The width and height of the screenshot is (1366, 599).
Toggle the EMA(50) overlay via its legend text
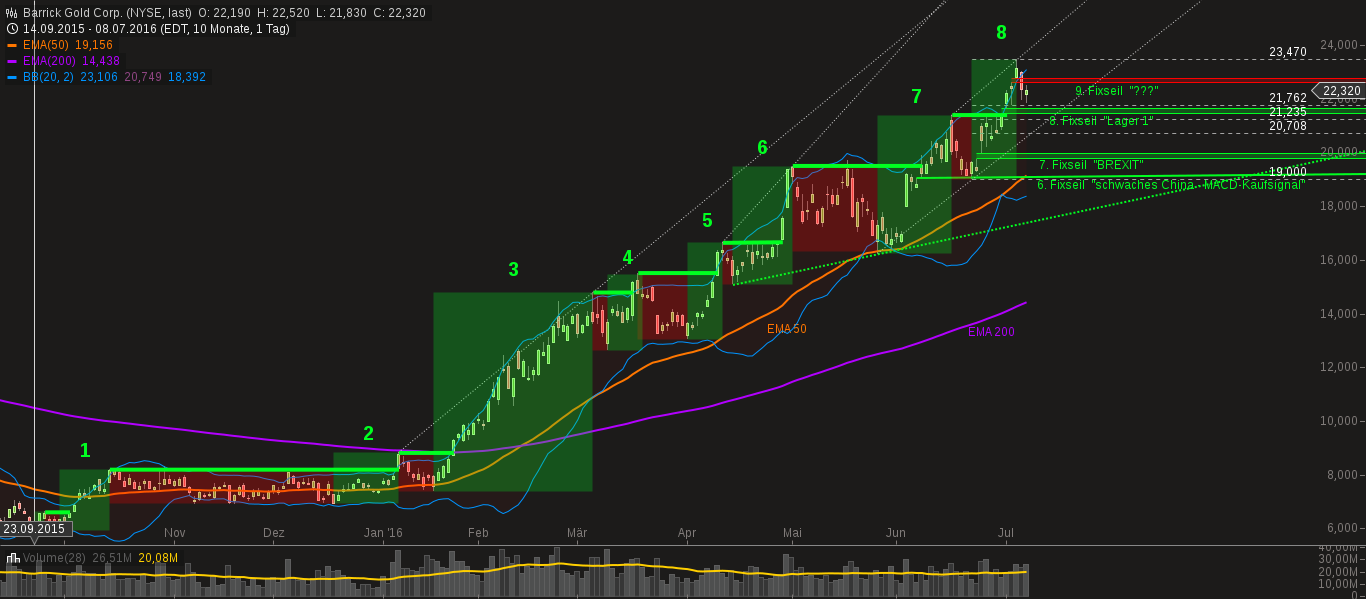(45, 44)
